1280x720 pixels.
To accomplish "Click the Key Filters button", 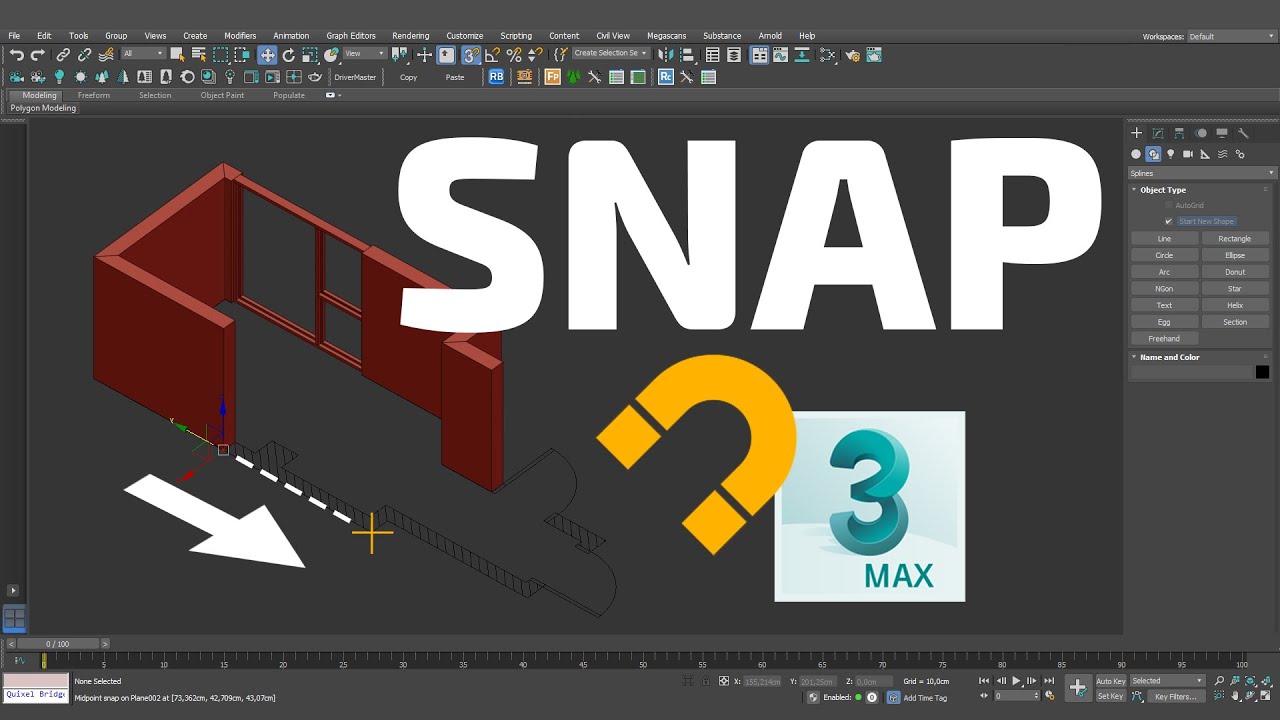I will coord(1175,696).
